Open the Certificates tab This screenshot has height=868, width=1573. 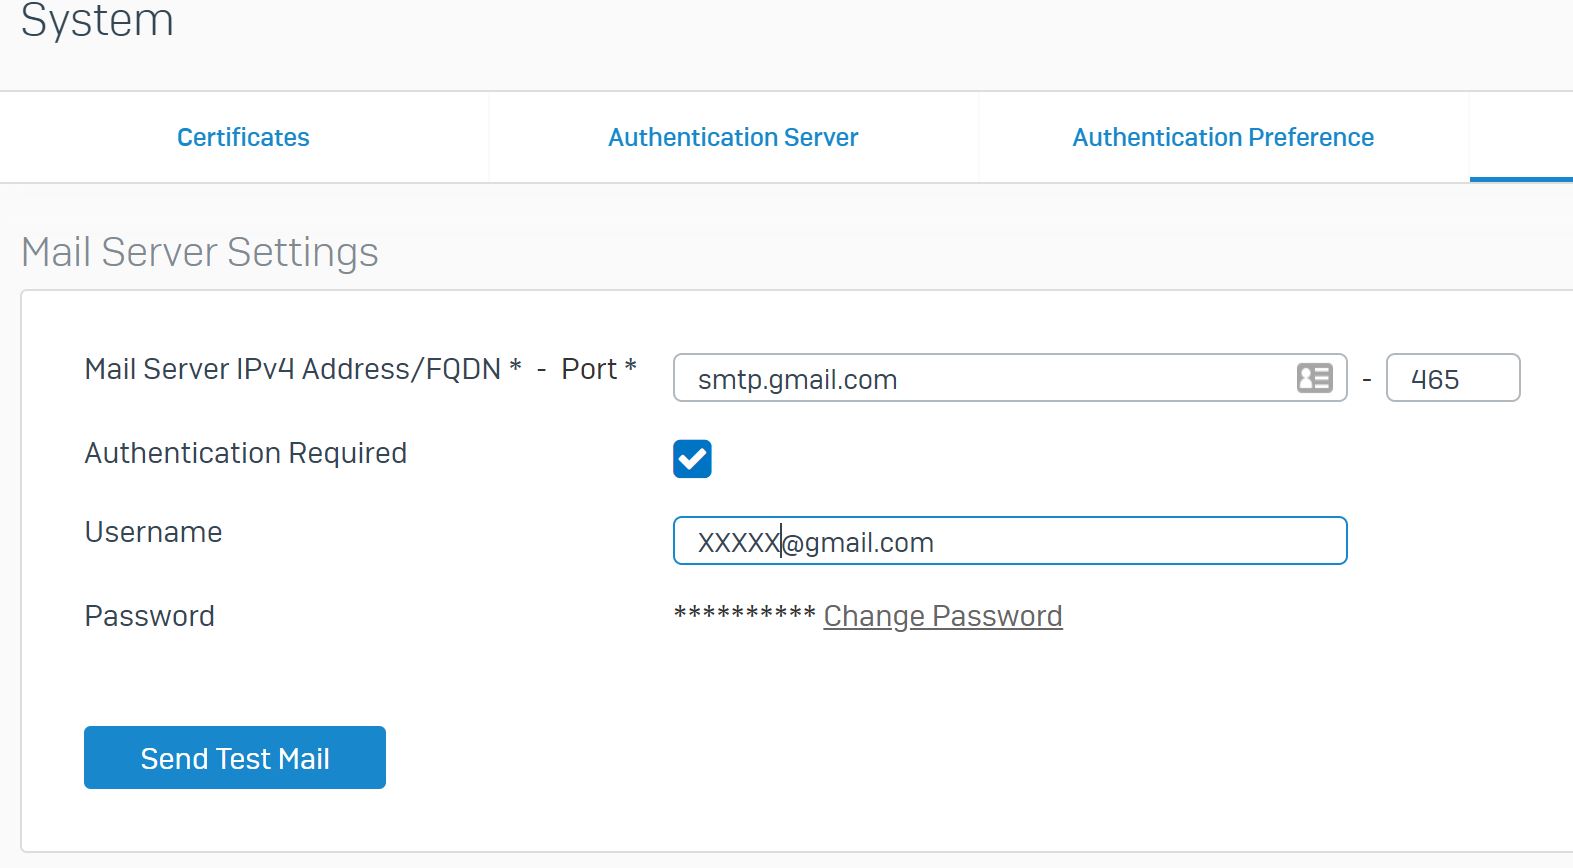point(243,137)
